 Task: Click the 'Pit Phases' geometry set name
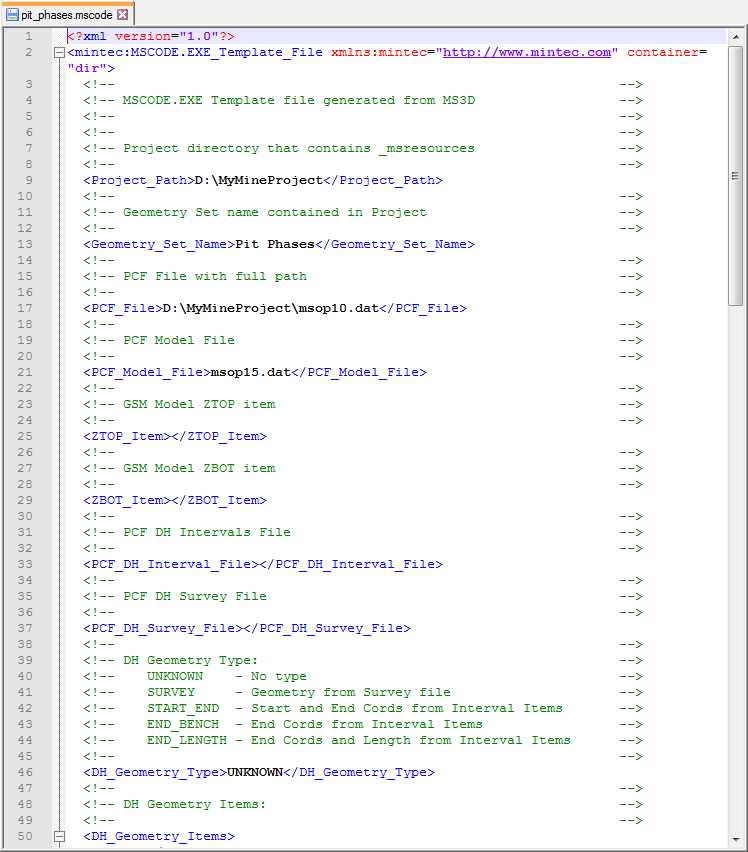(x=275, y=245)
